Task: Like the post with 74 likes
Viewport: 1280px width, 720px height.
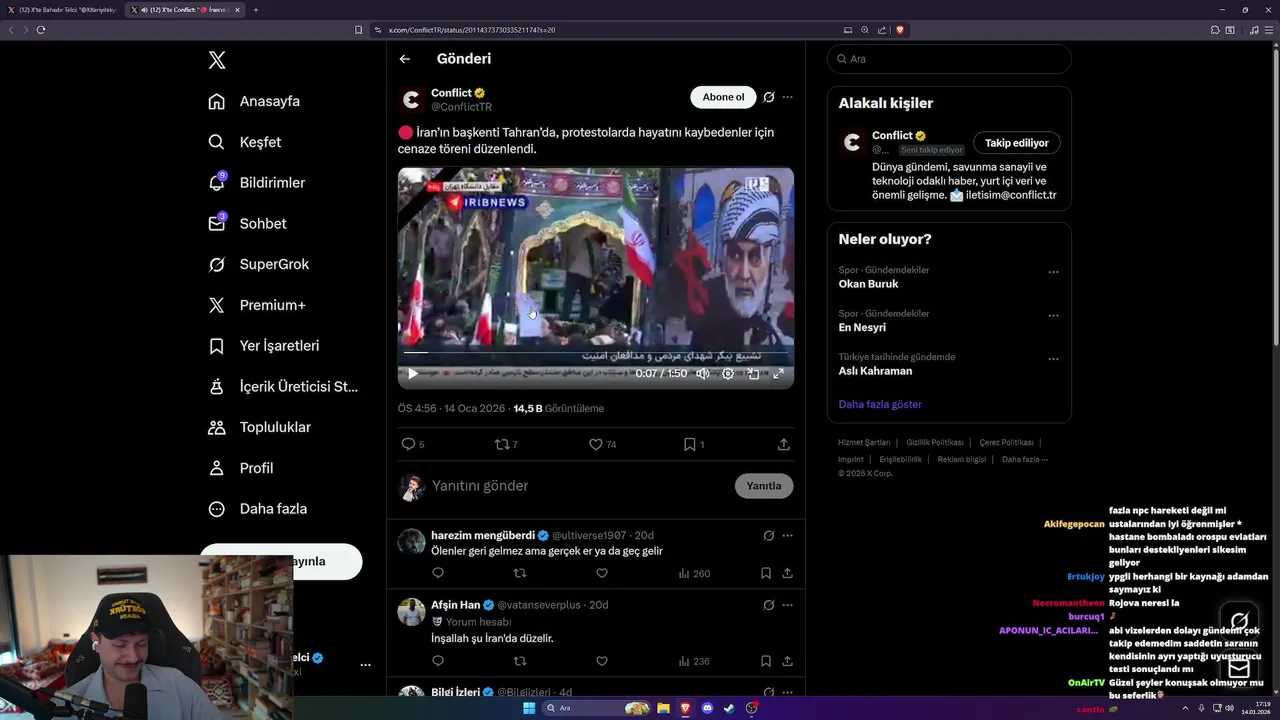Action: click(x=596, y=444)
